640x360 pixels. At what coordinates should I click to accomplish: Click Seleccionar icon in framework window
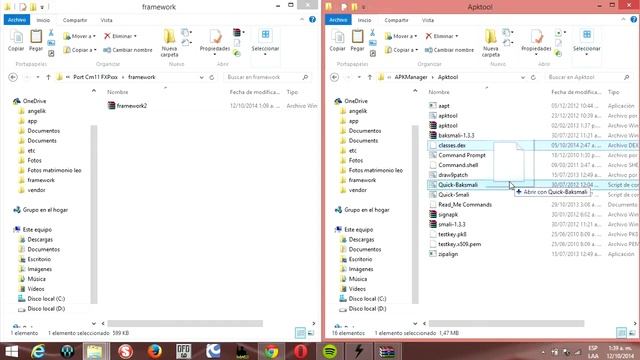[x=265, y=41]
